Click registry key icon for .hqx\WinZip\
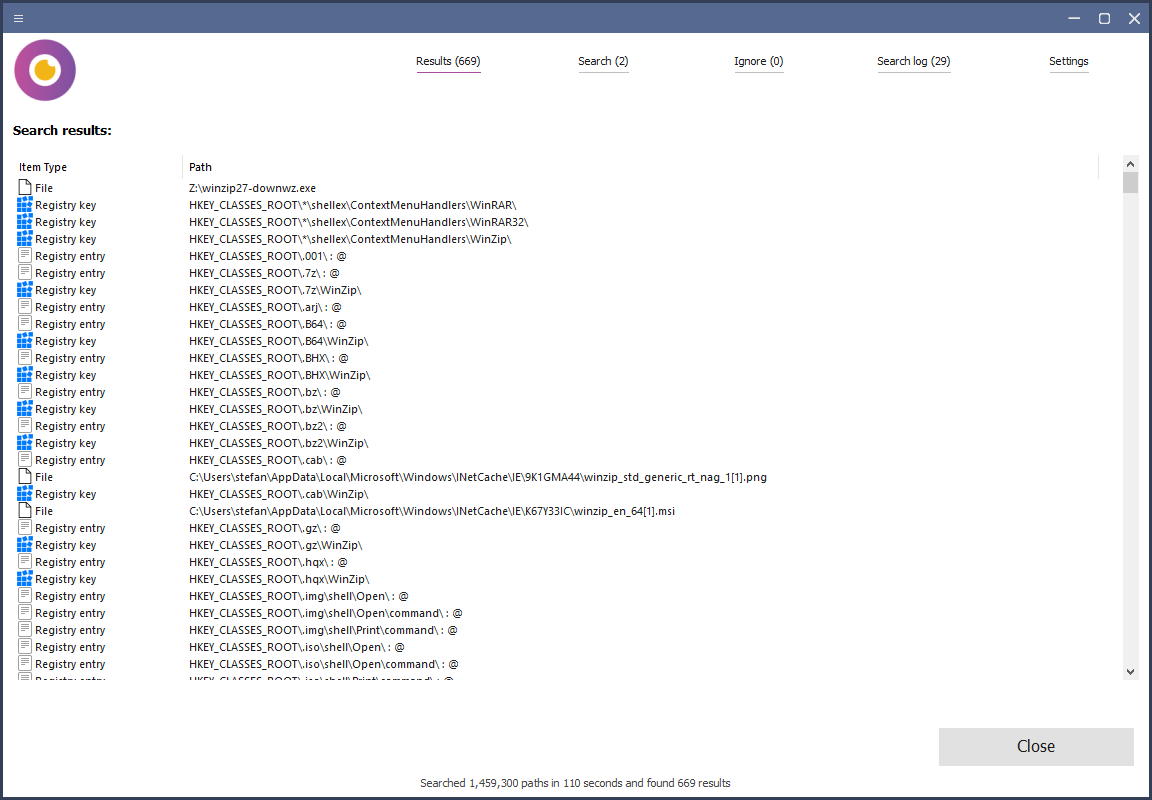The height and width of the screenshot is (800, 1152). (x=25, y=579)
